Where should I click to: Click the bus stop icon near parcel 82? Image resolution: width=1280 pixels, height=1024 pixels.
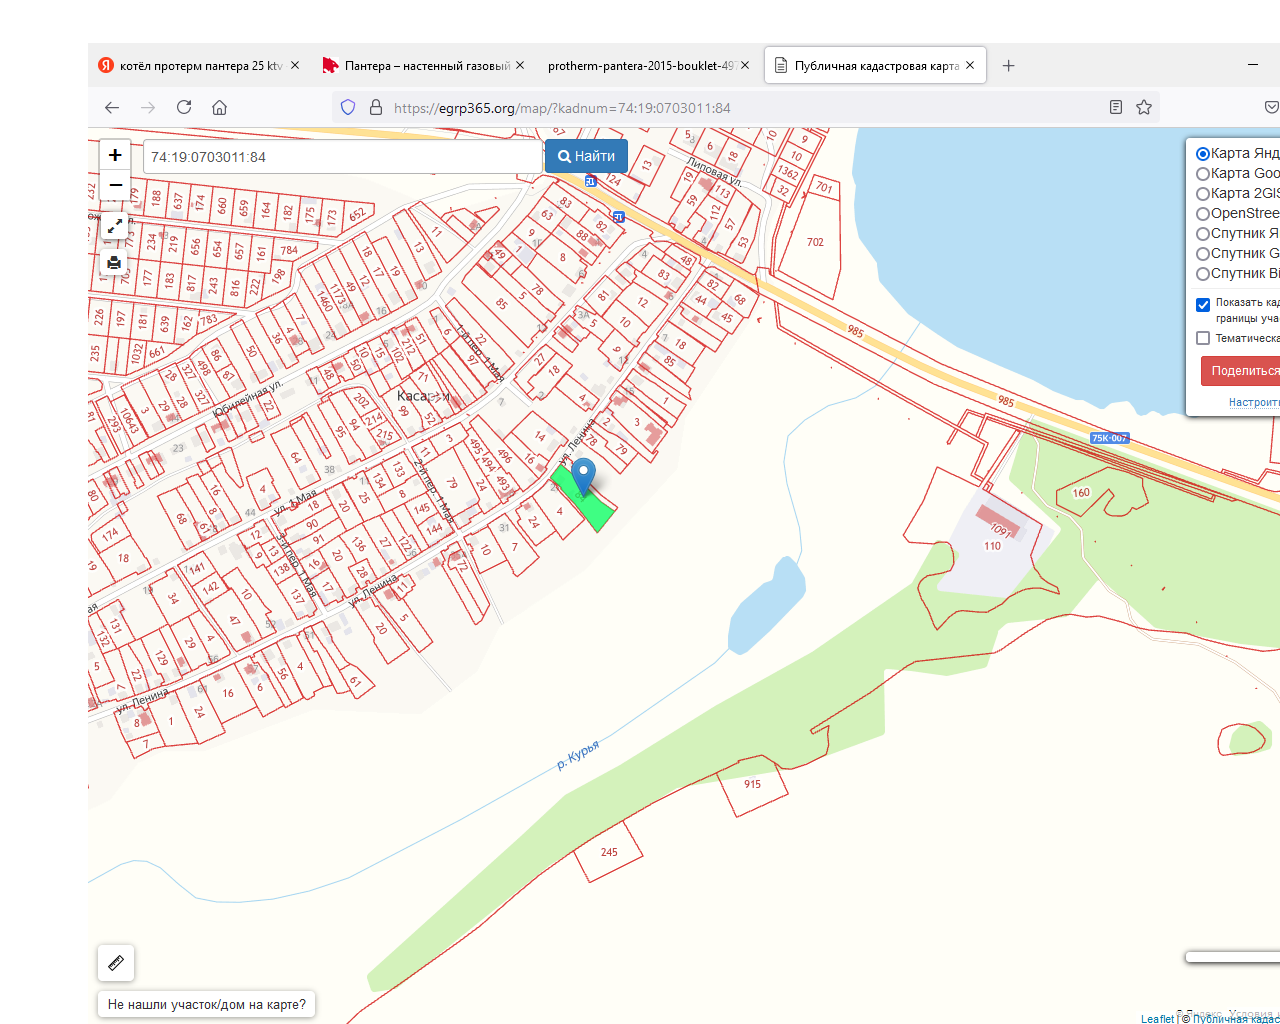[x=618, y=217]
